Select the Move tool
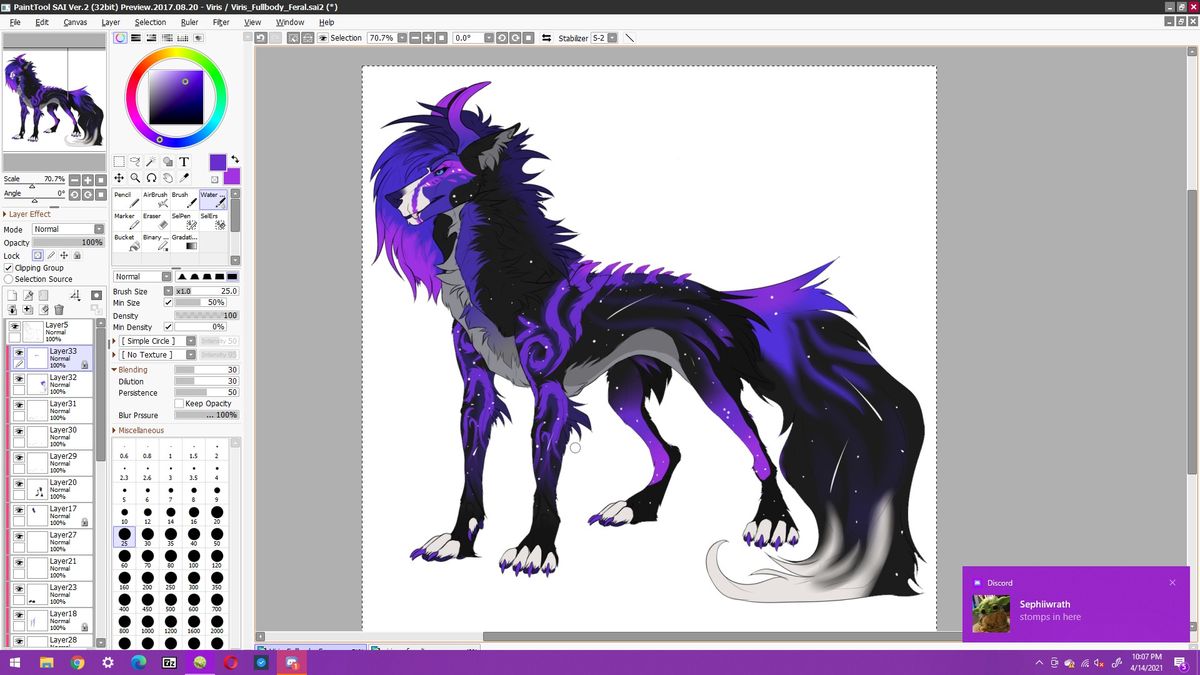1200x675 pixels. (119, 178)
